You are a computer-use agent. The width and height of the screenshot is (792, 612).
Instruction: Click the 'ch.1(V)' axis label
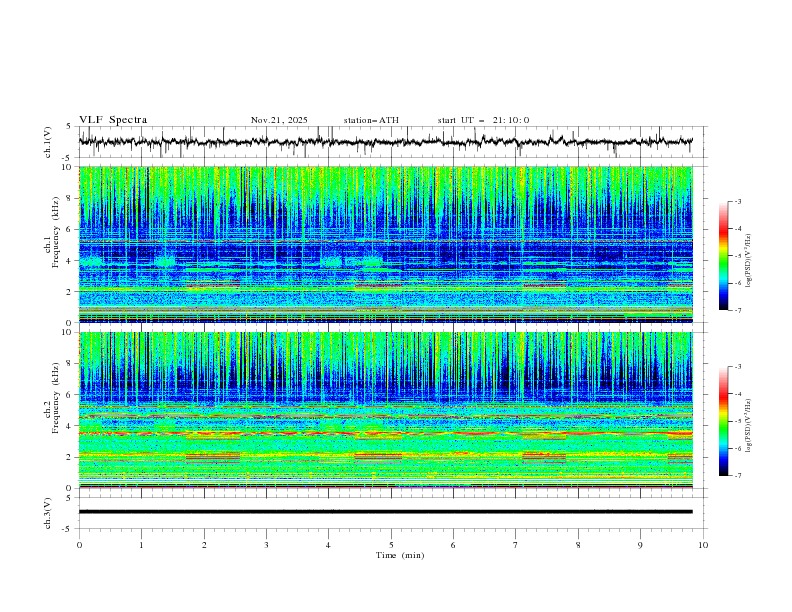tap(48, 142)
